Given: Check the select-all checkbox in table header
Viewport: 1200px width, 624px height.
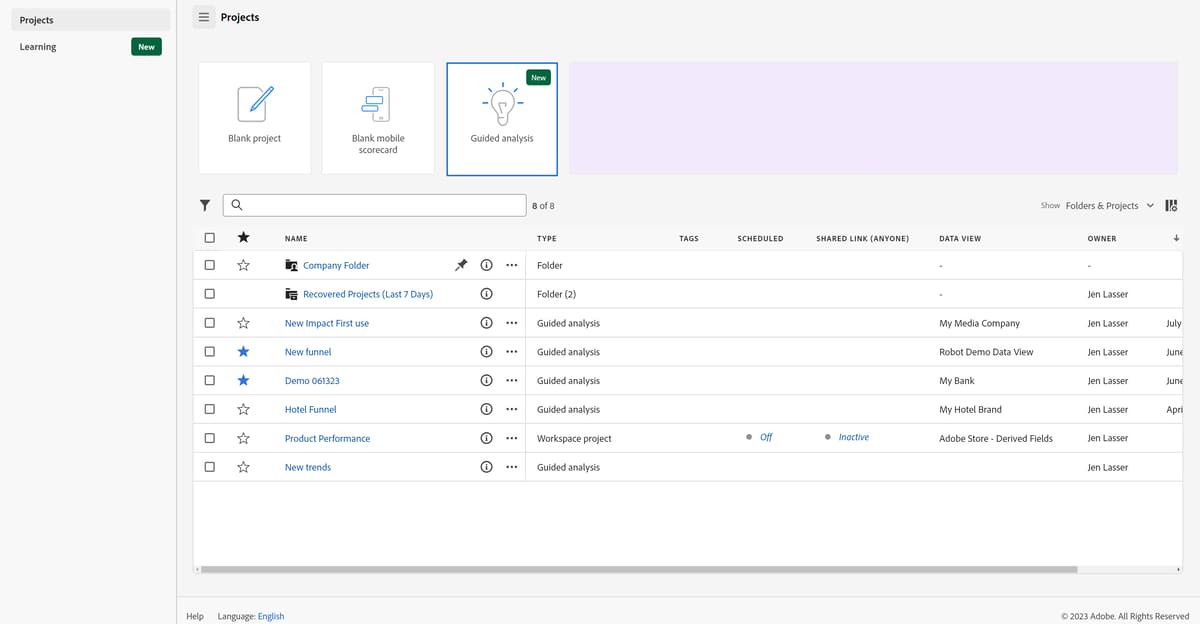Looking at the screenshot, I should click(x=209, y=237).
